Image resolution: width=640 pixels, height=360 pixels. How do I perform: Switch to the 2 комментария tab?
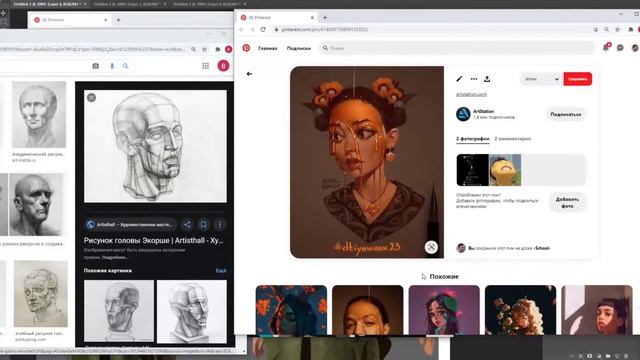click(513, 139)
